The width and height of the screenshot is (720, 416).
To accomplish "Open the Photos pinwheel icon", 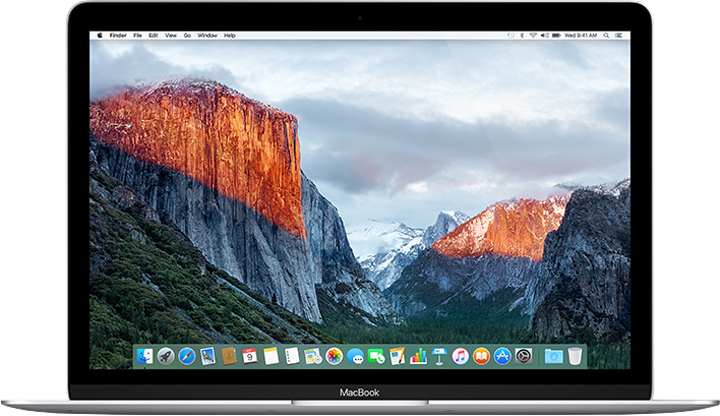I will coord(334,356).
